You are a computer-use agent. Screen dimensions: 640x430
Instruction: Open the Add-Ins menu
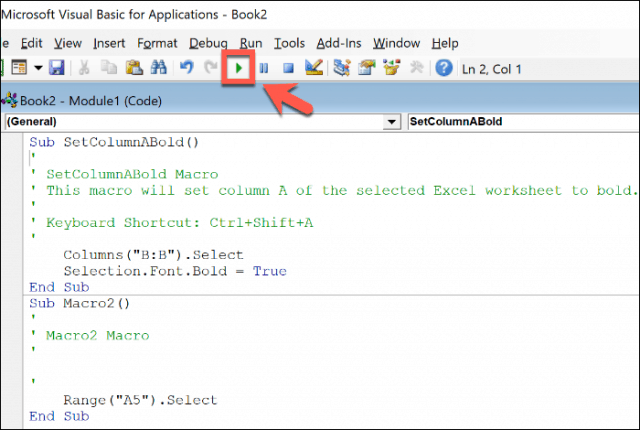[339, 43]
